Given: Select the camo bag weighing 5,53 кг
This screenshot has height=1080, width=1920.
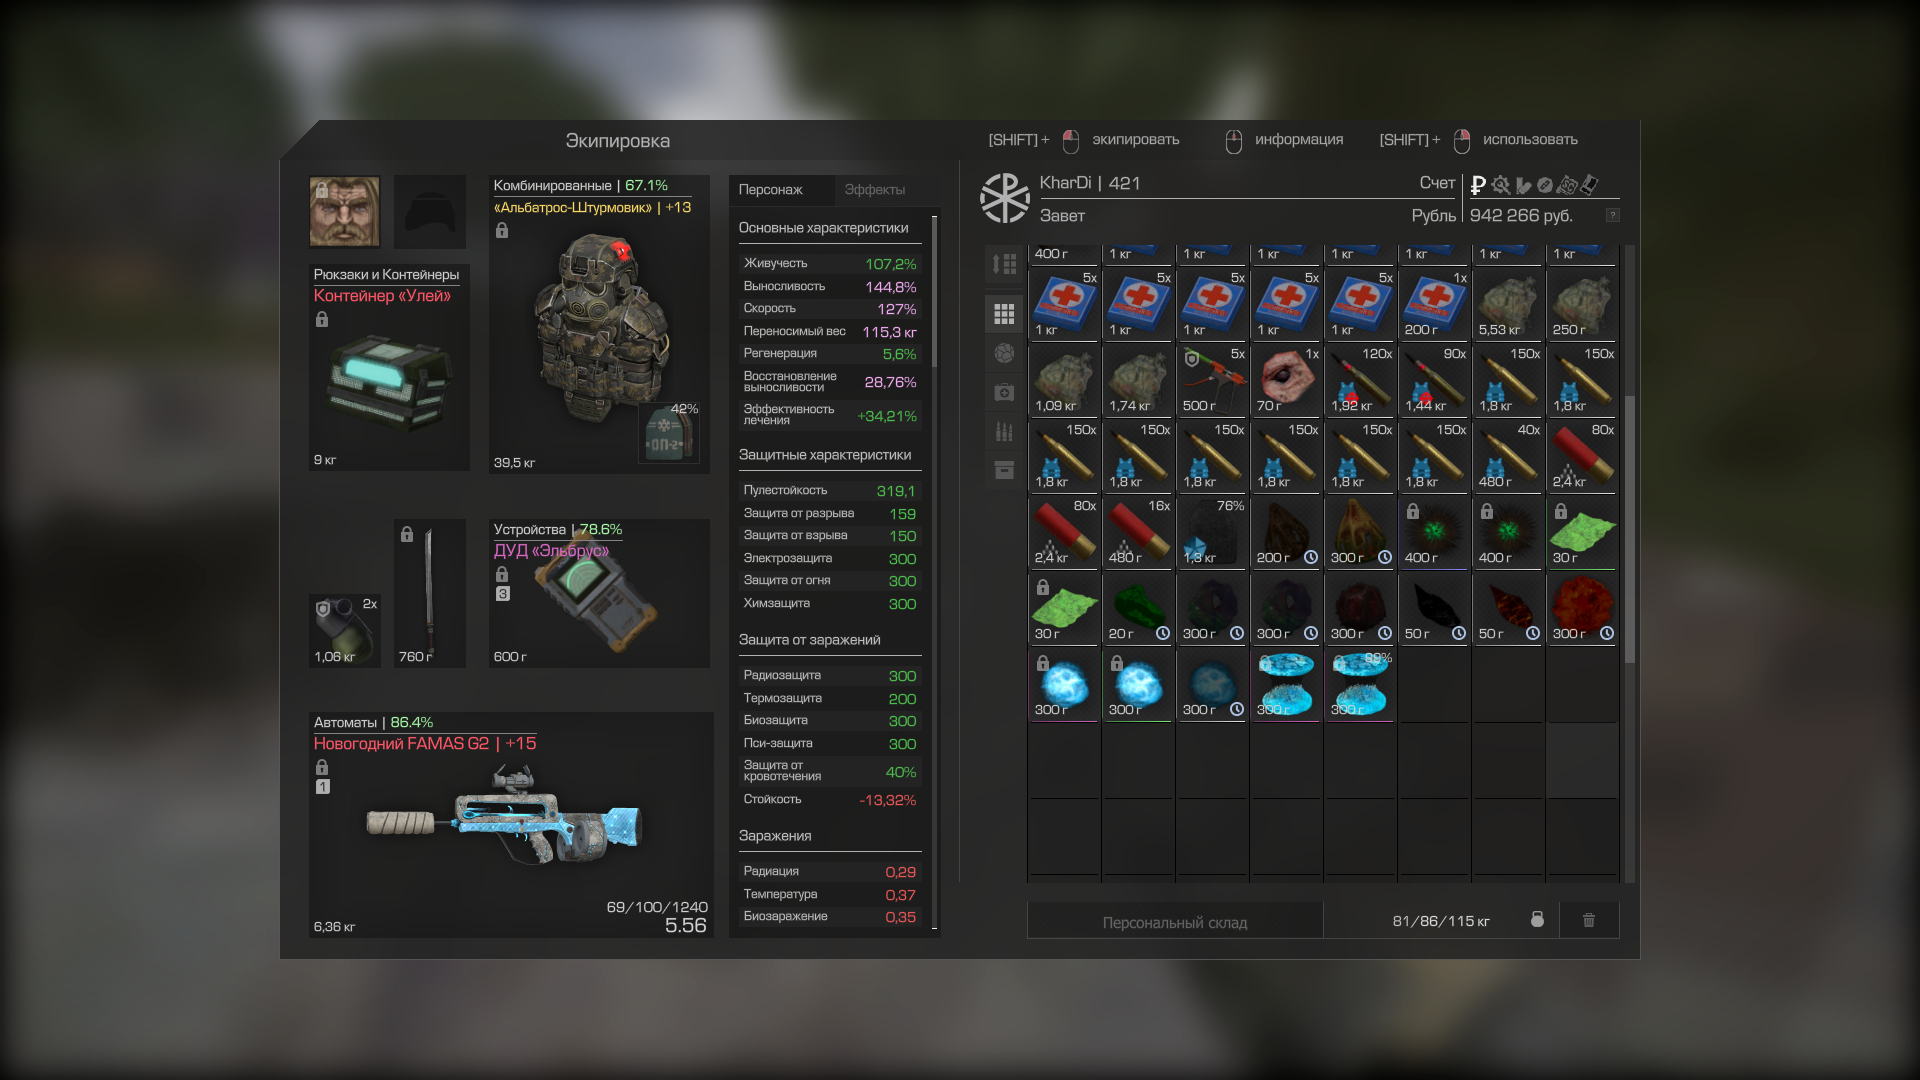Looking at the screenshot, I should (1508, 305).
